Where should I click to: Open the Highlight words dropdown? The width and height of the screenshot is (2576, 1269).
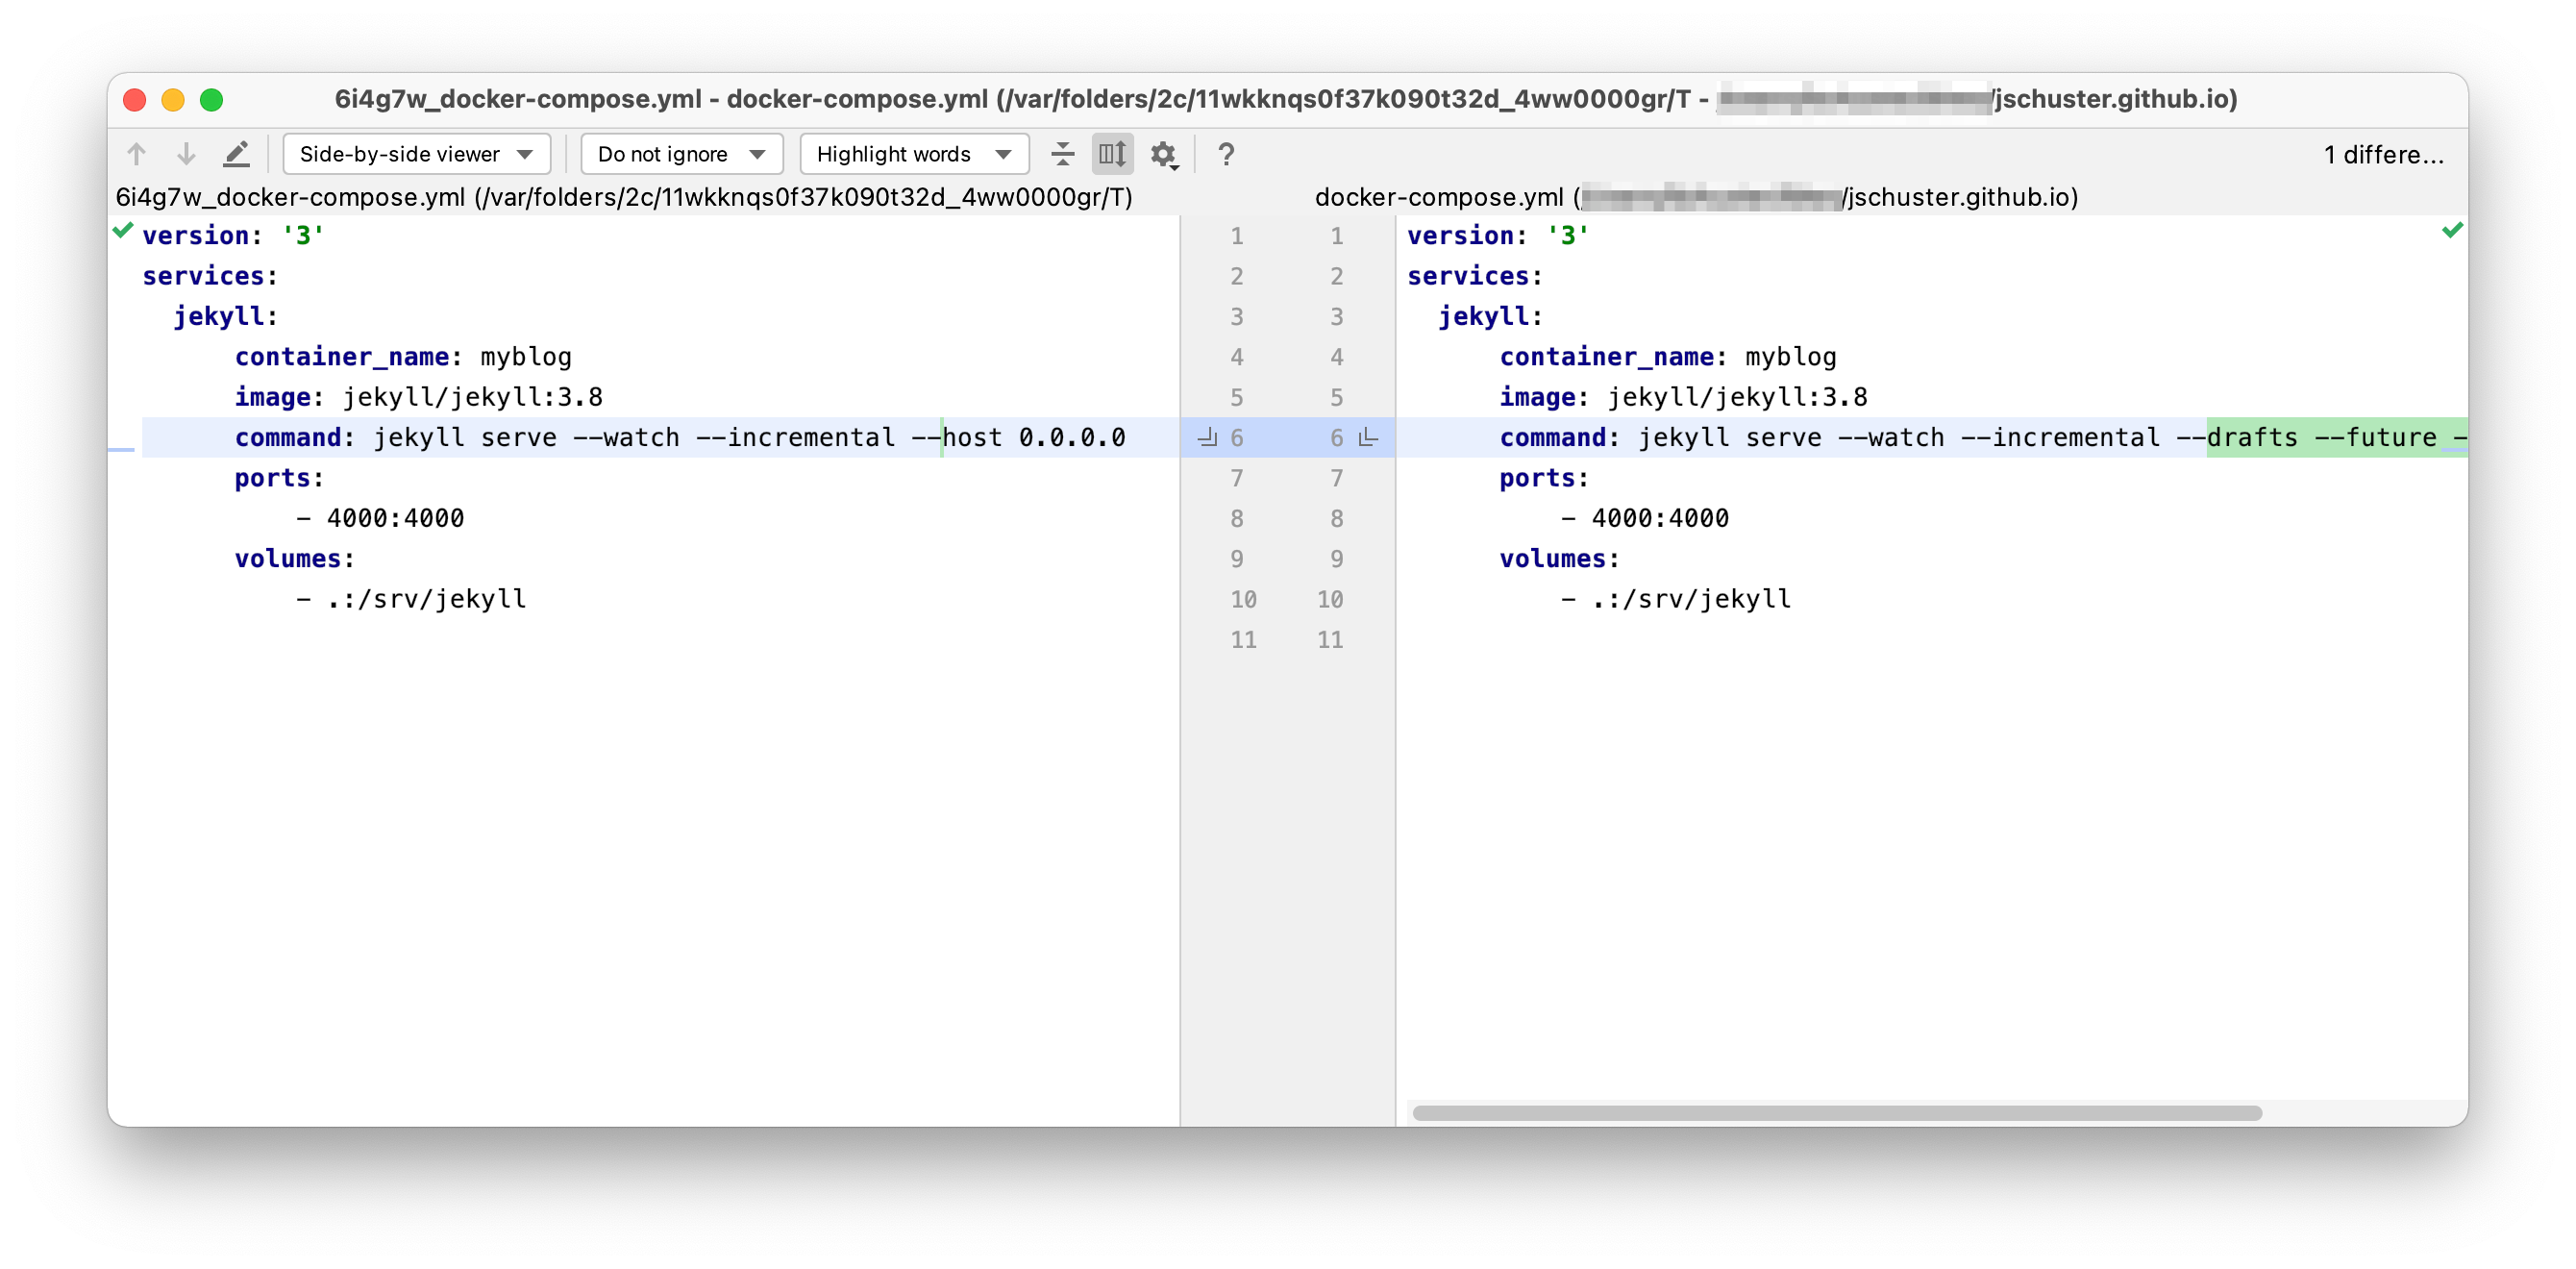coord(912,153)
